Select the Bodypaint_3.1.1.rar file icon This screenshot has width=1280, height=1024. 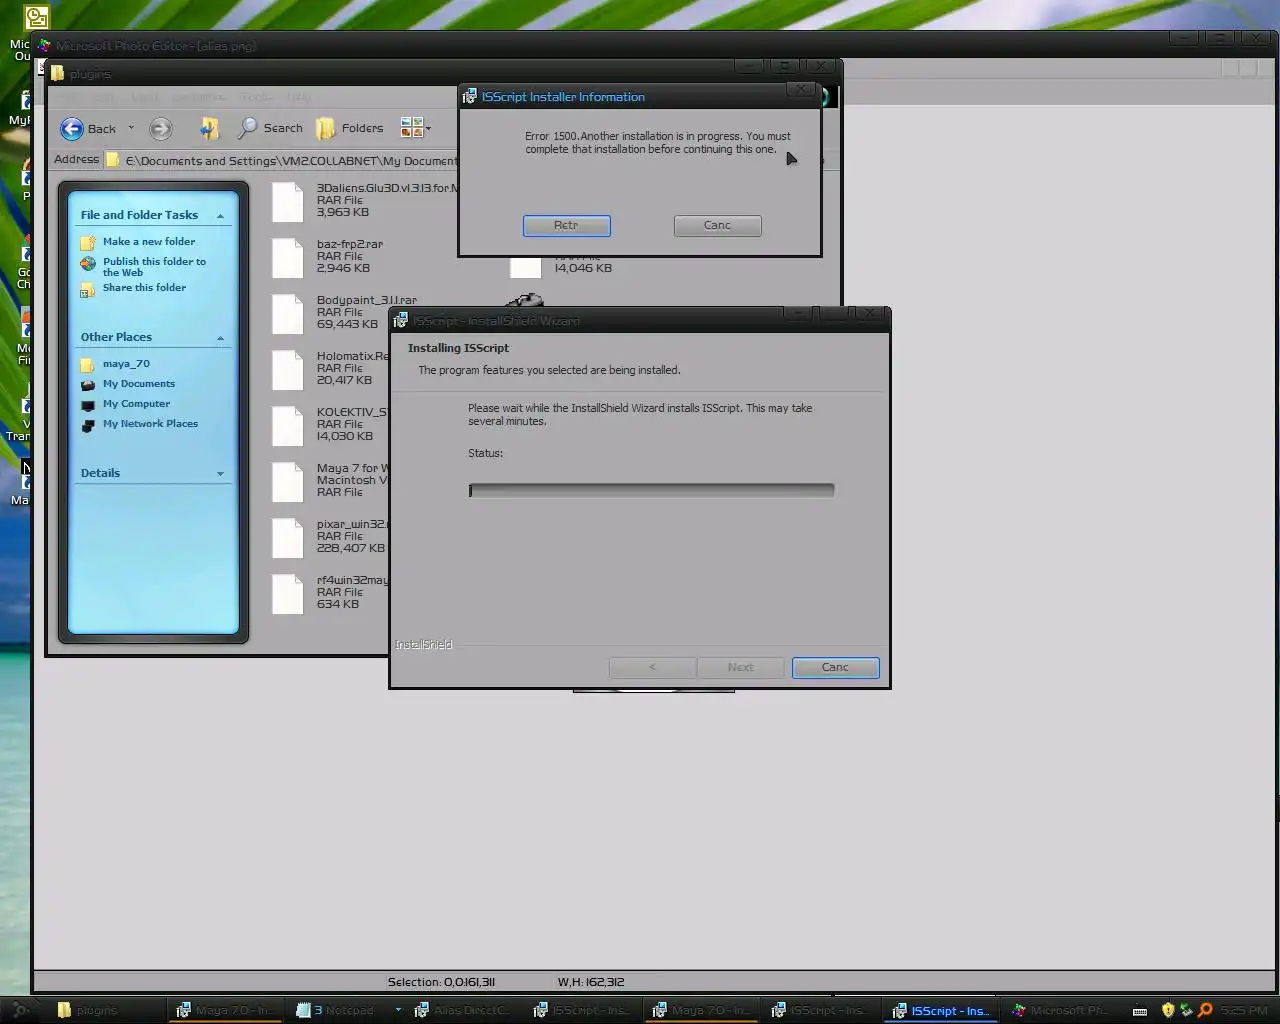(x=288, y=314)
